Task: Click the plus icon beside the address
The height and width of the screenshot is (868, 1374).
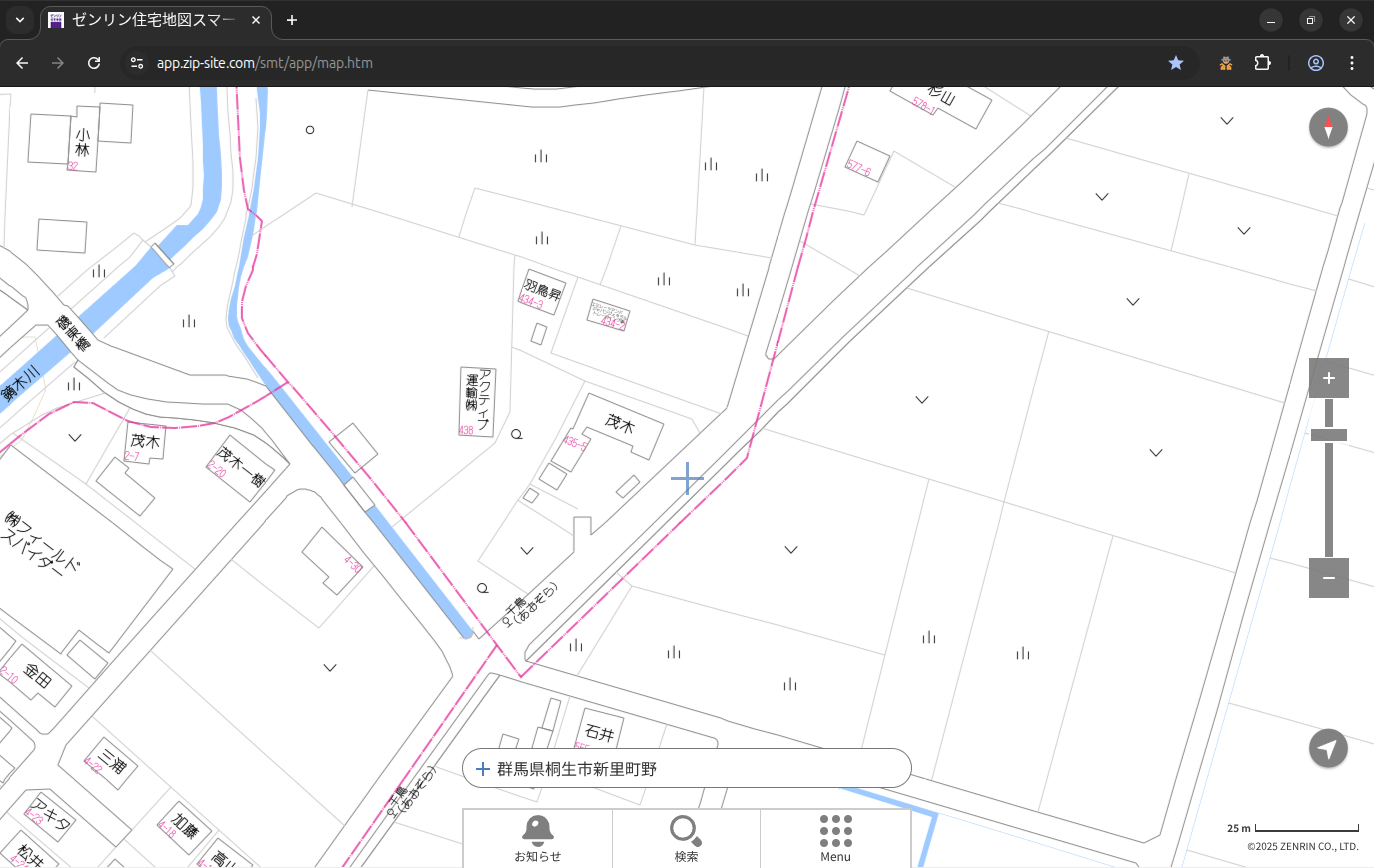Action: pyautogui.click(x=482, y=769)
